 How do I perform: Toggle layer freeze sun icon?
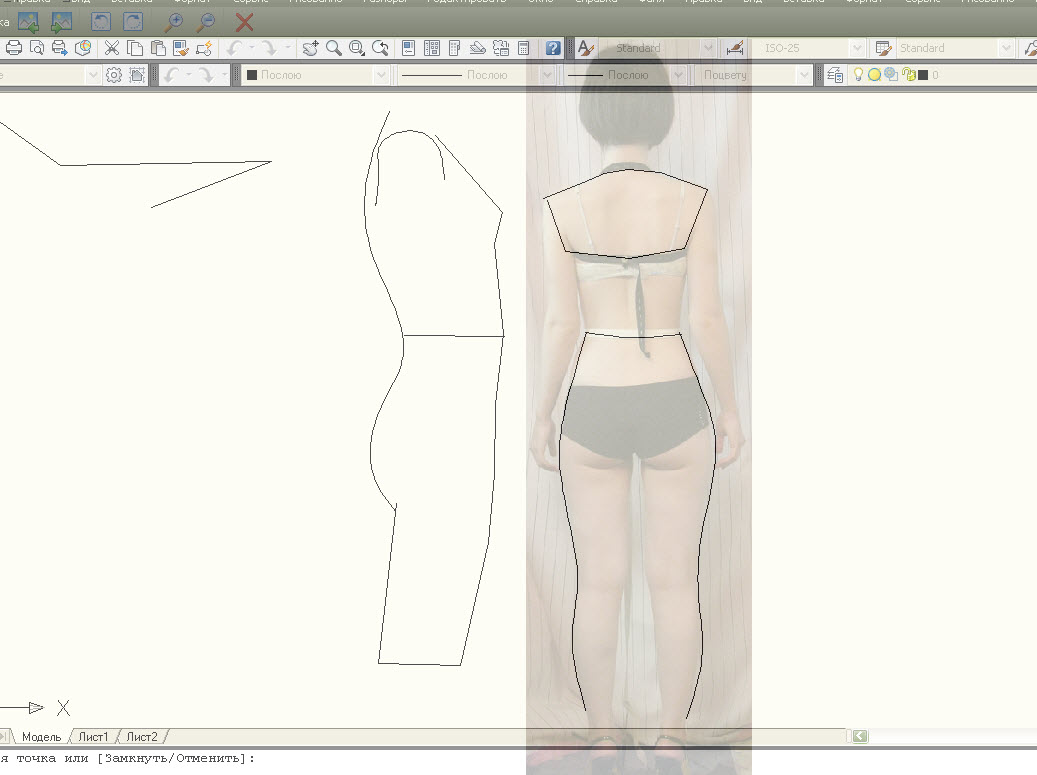click(874, 75)
